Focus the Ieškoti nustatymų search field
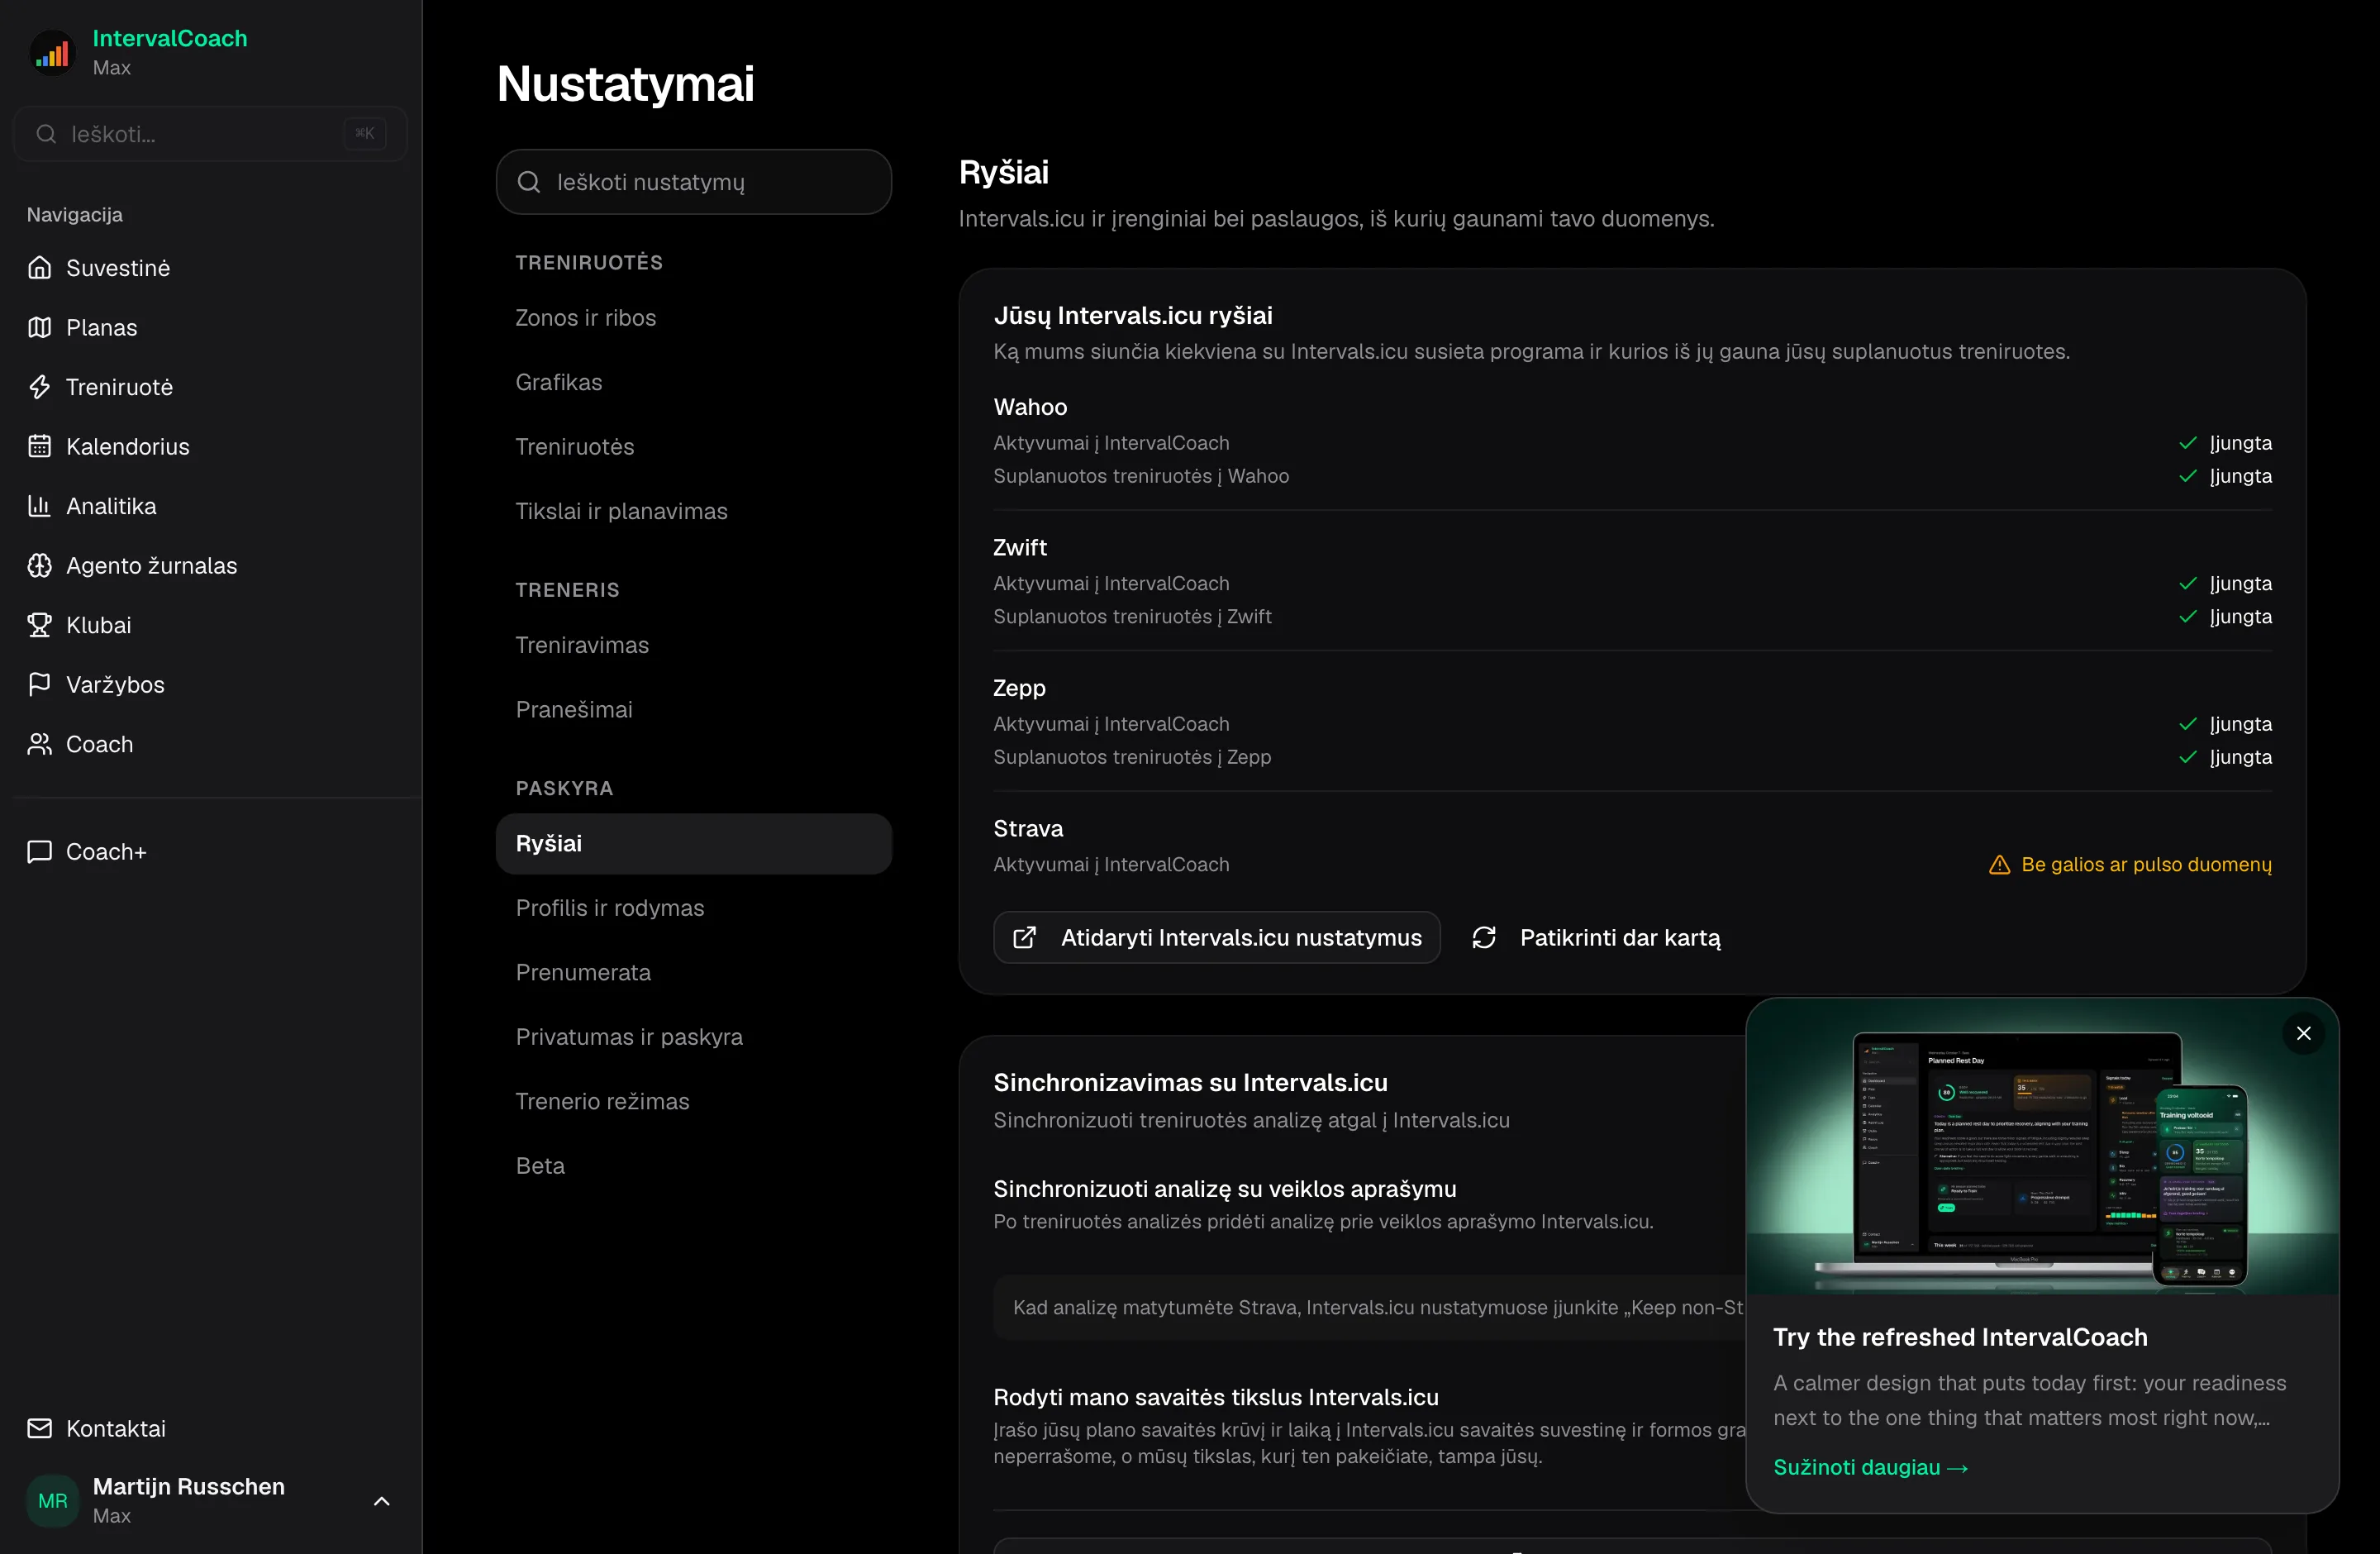 point(693,182)
